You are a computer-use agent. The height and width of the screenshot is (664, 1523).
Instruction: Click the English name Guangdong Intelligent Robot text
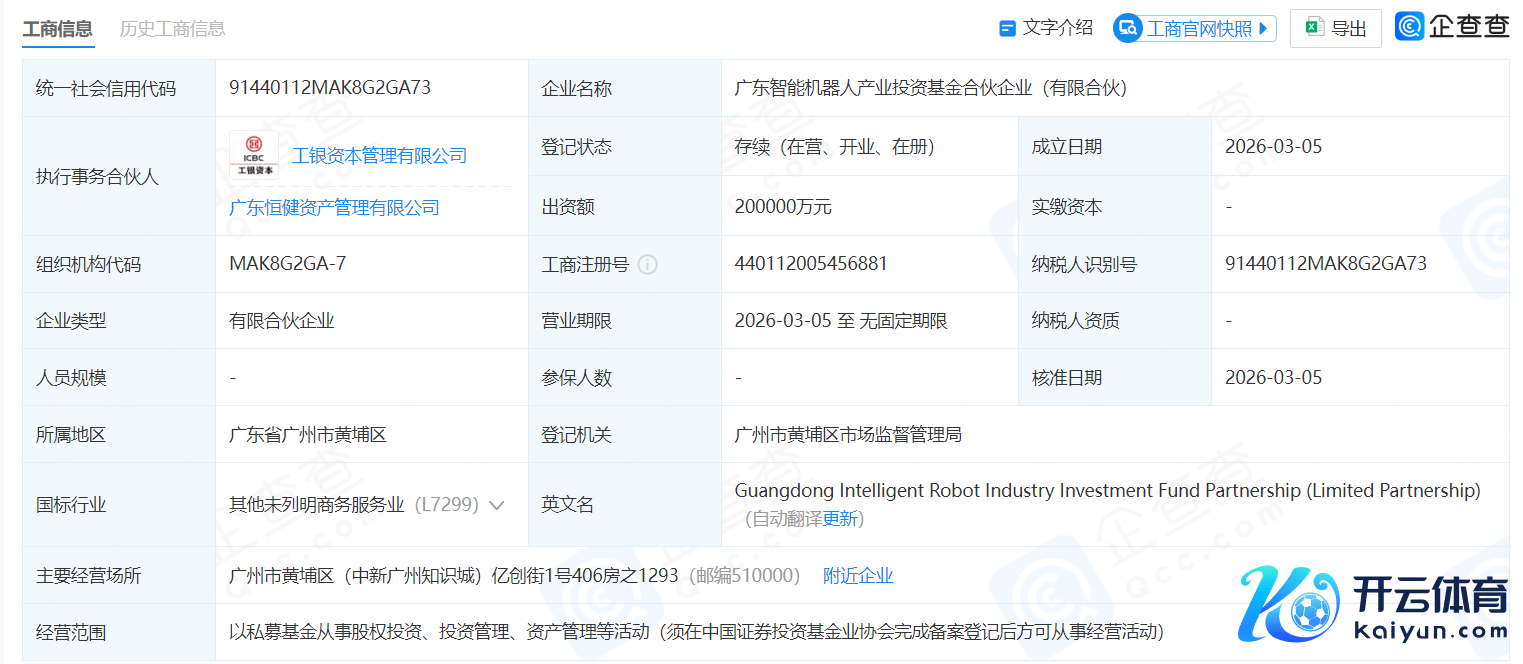click(1106, 491)
